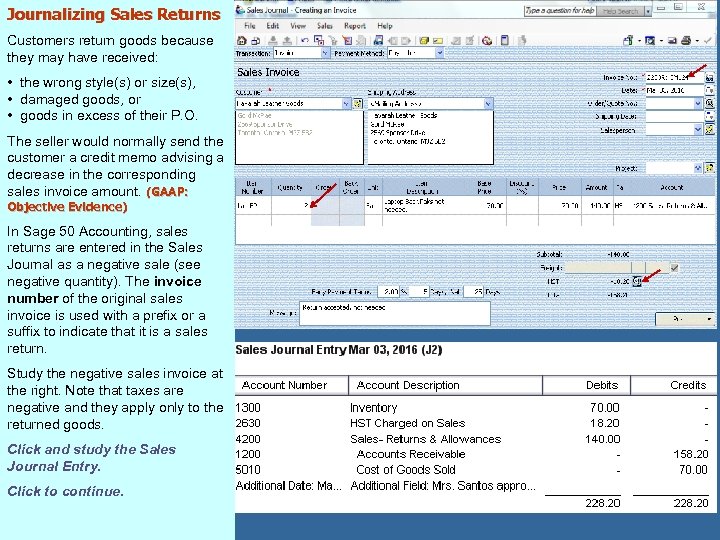Viewport: 720px width, 540px height.
Task: Click the icon beside Invoice No. field
Action: click(709, 78)
